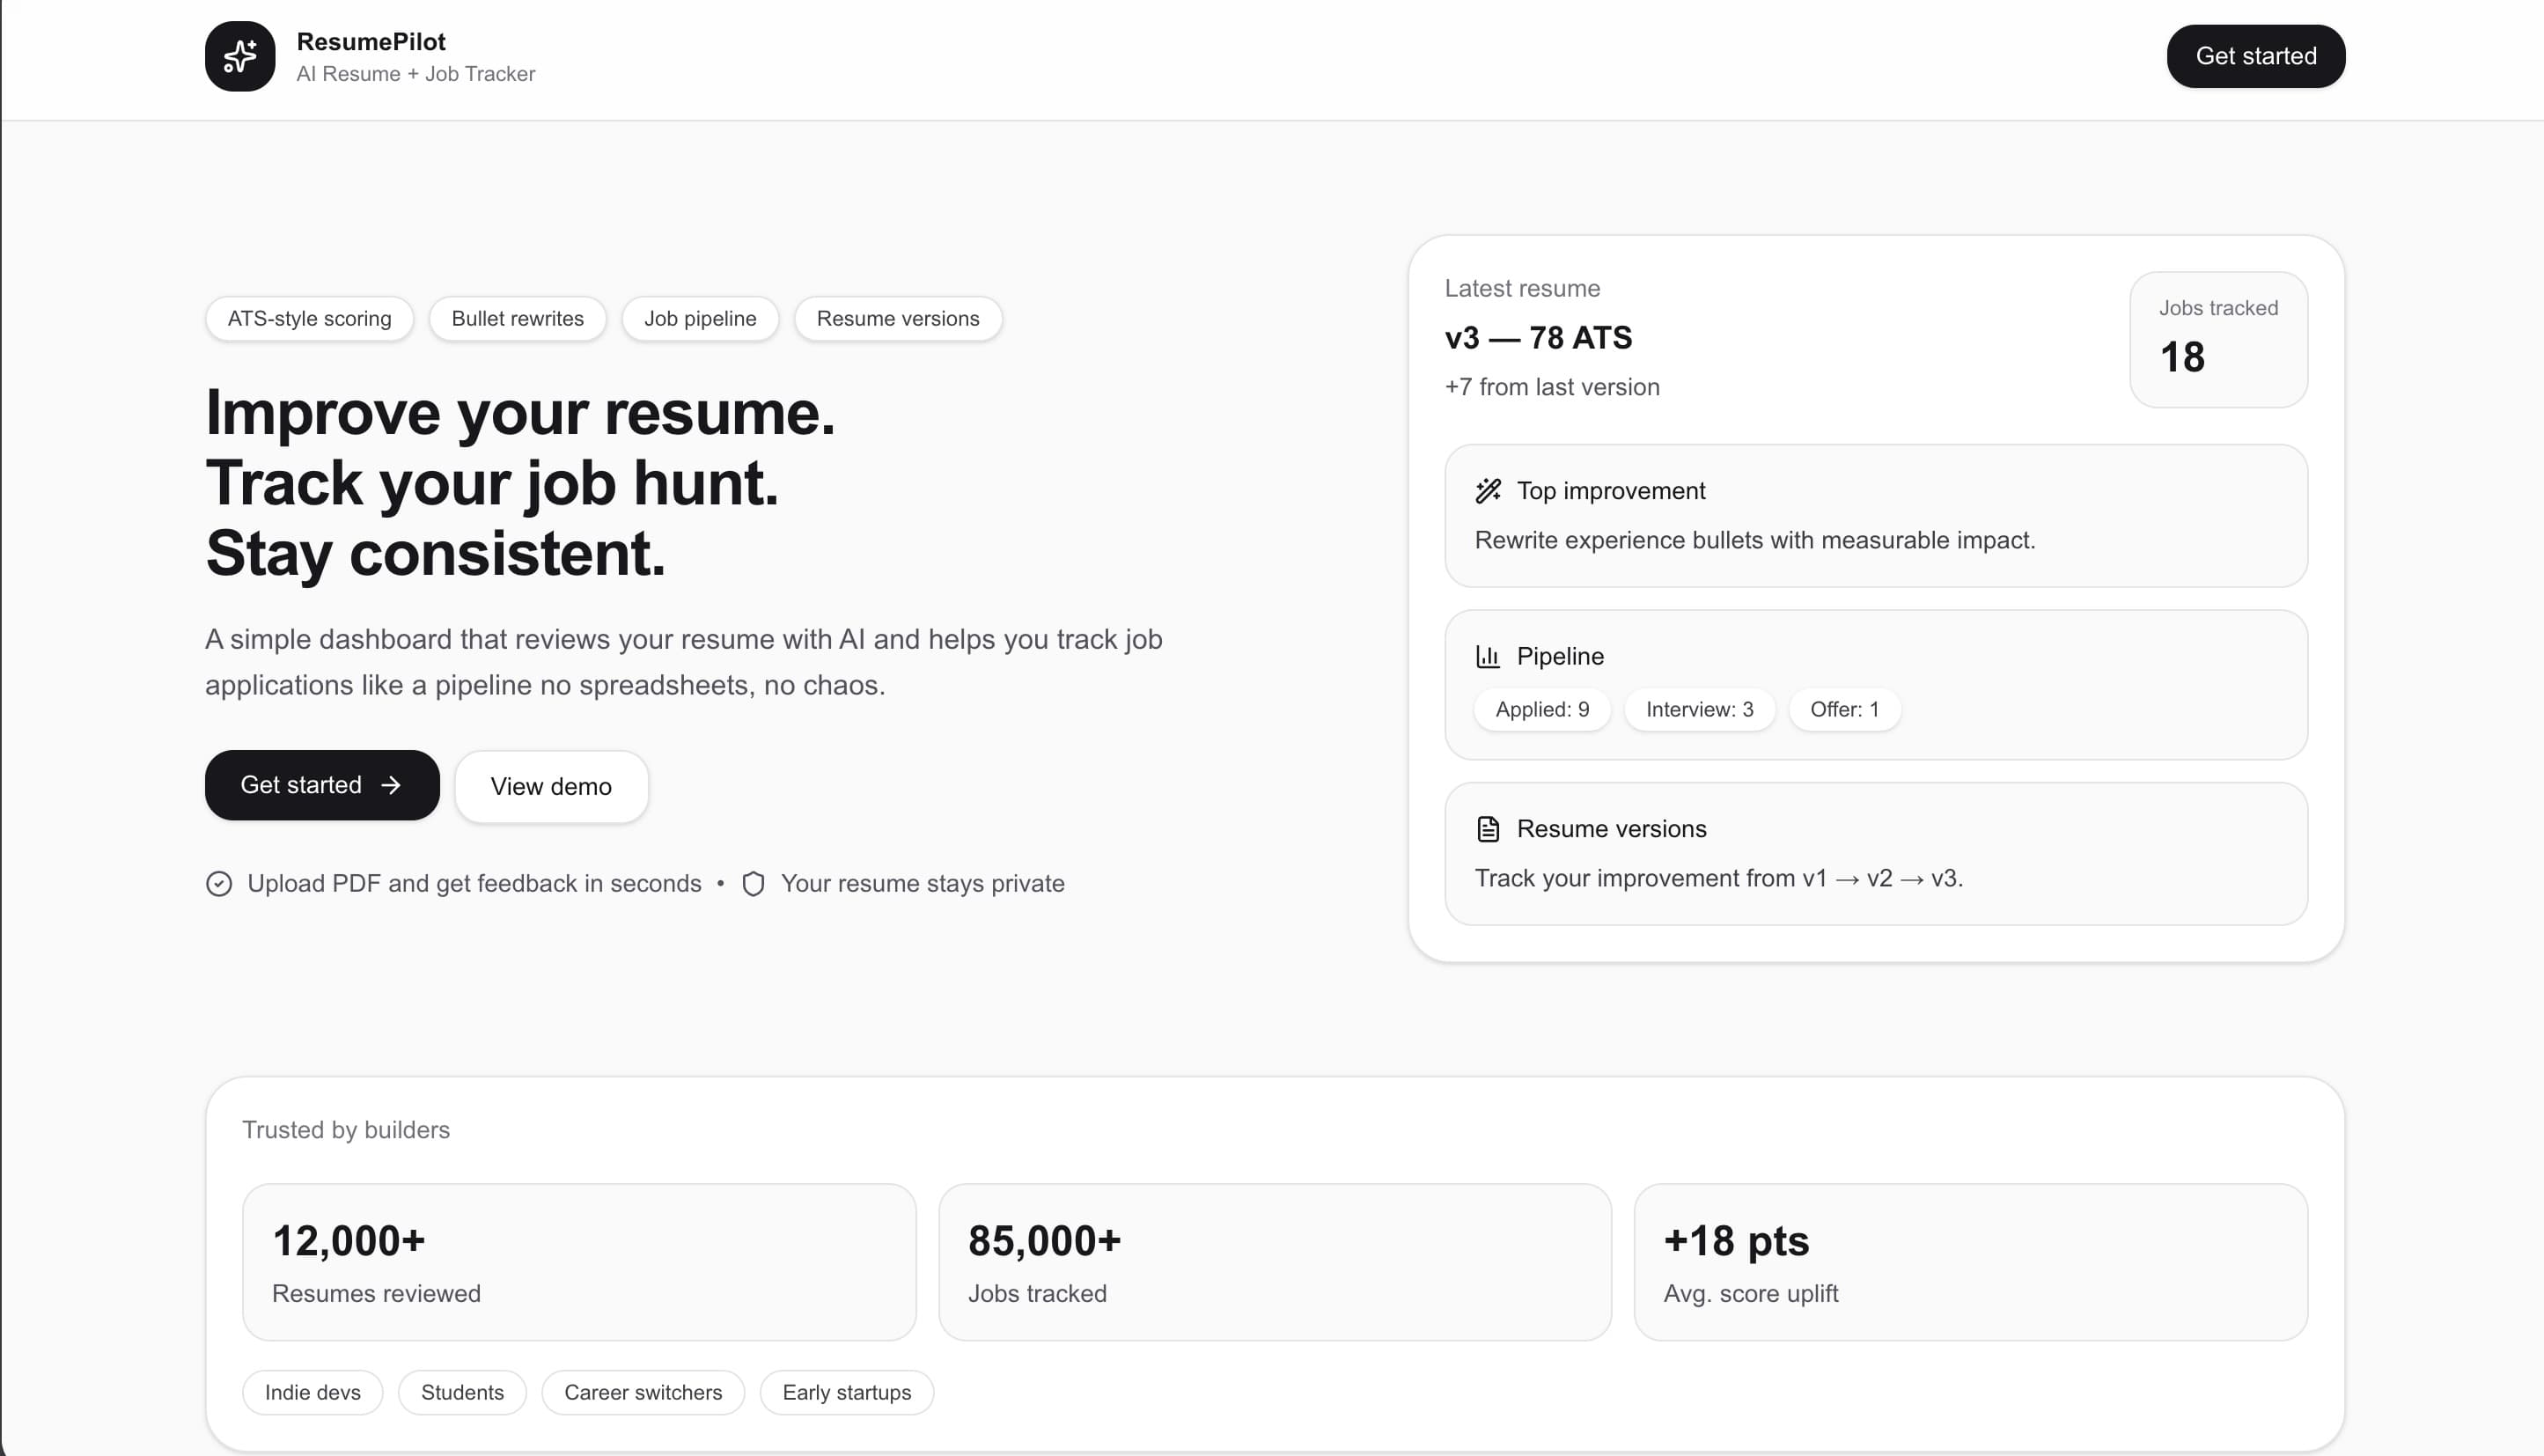
Task: Select the Career switchers audience tag
Action: coord(643,1392)
